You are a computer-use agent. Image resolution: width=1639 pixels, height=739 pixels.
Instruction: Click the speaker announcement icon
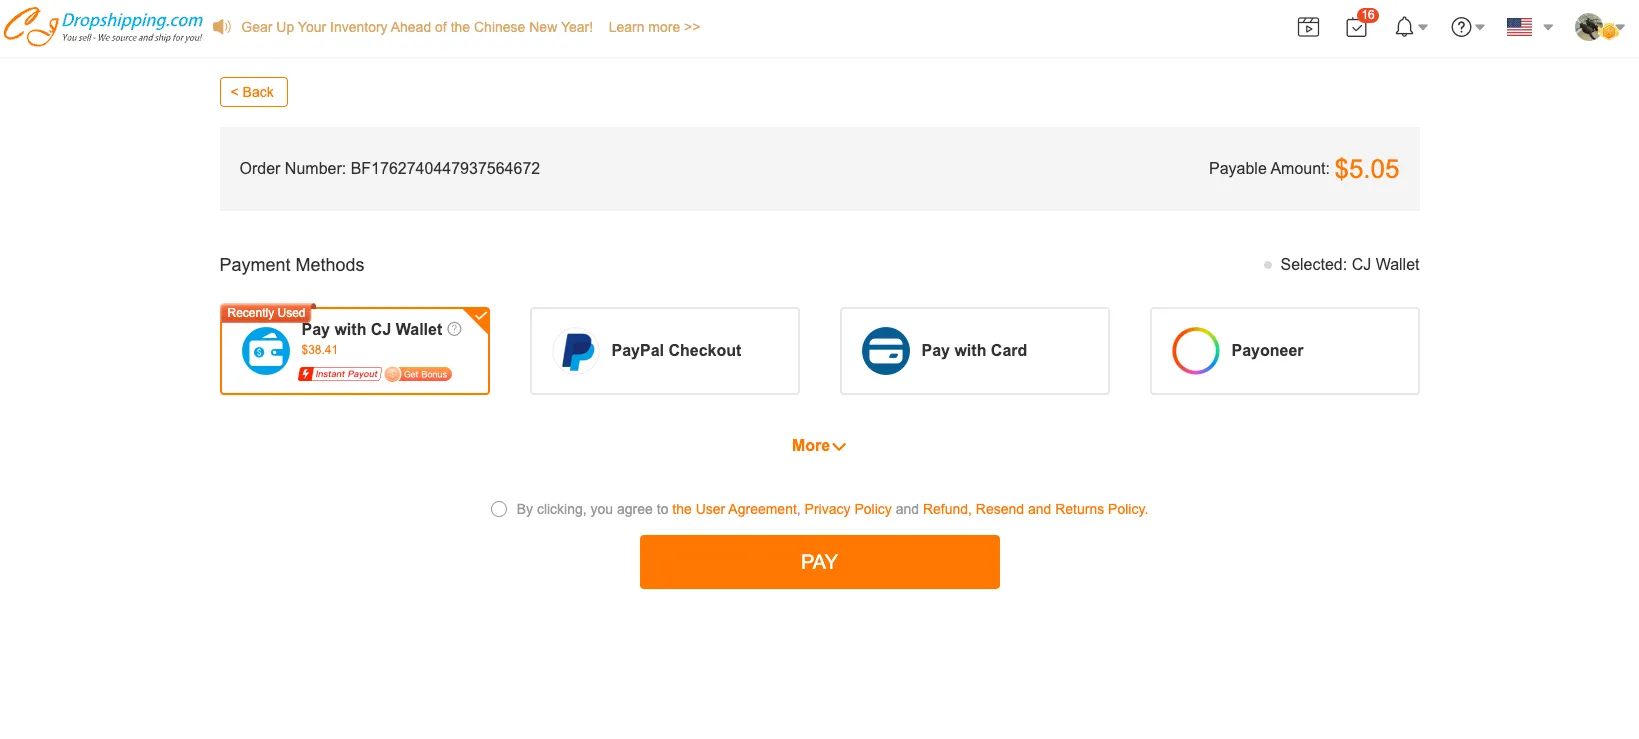click(x=222, y=27)
